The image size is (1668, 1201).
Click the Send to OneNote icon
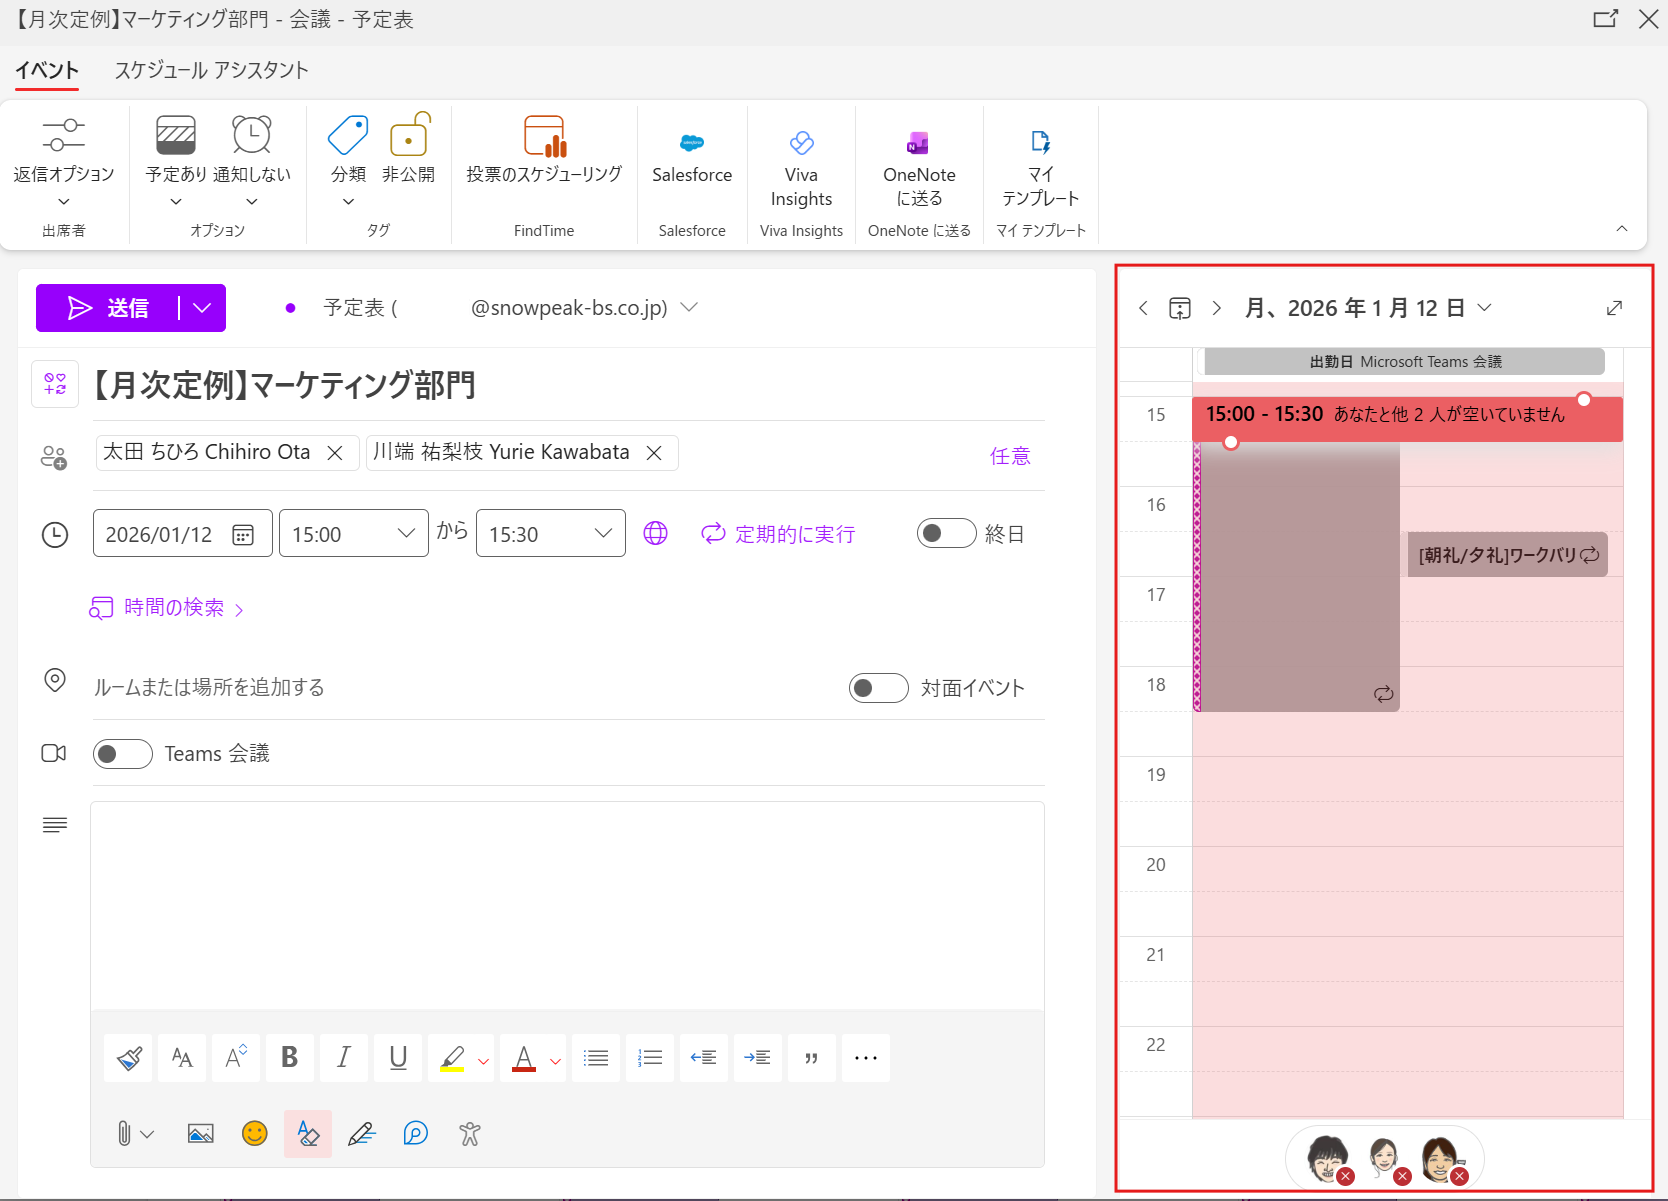pos(918,143)
